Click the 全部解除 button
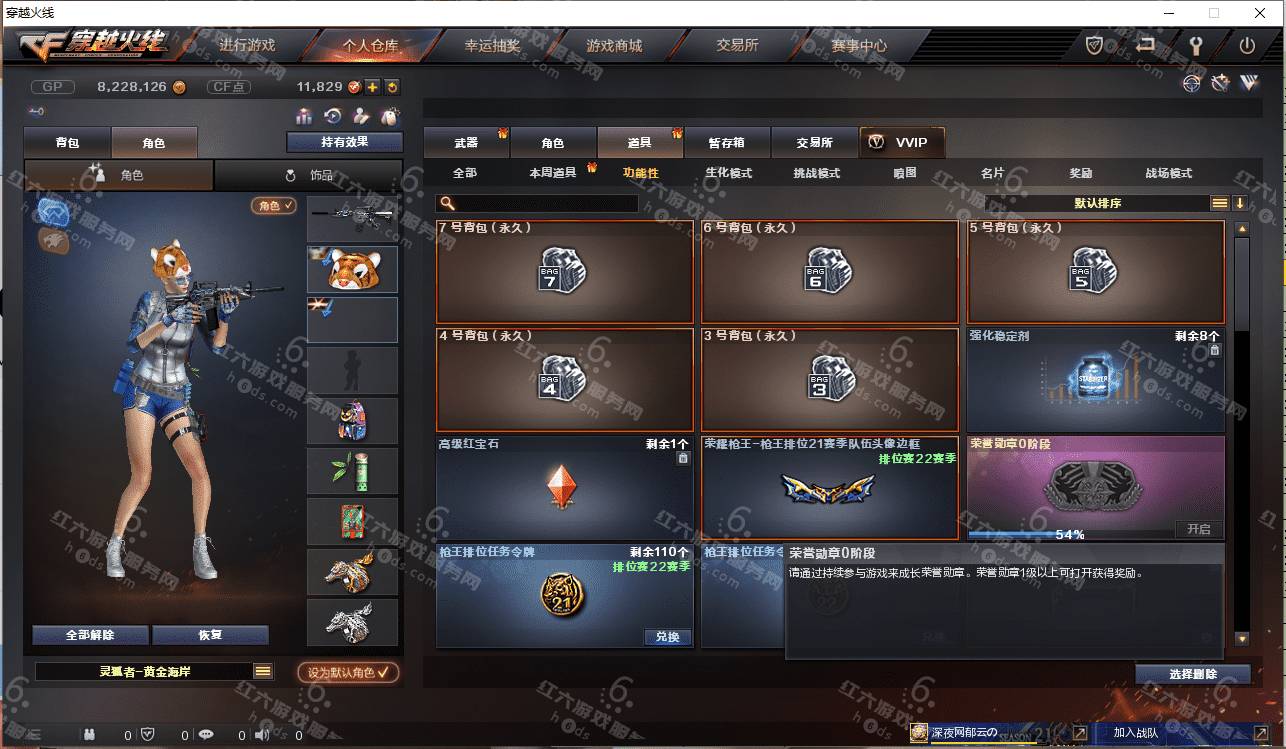 click(90, 635)
